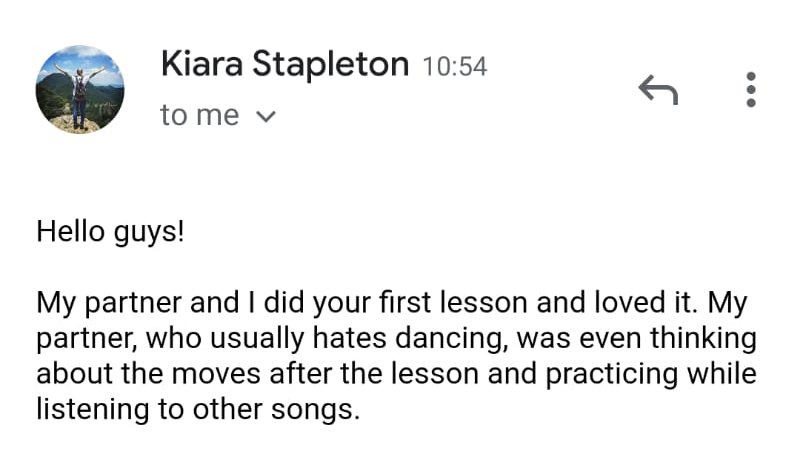Open the three-dot more options menu

coord(751,90)
